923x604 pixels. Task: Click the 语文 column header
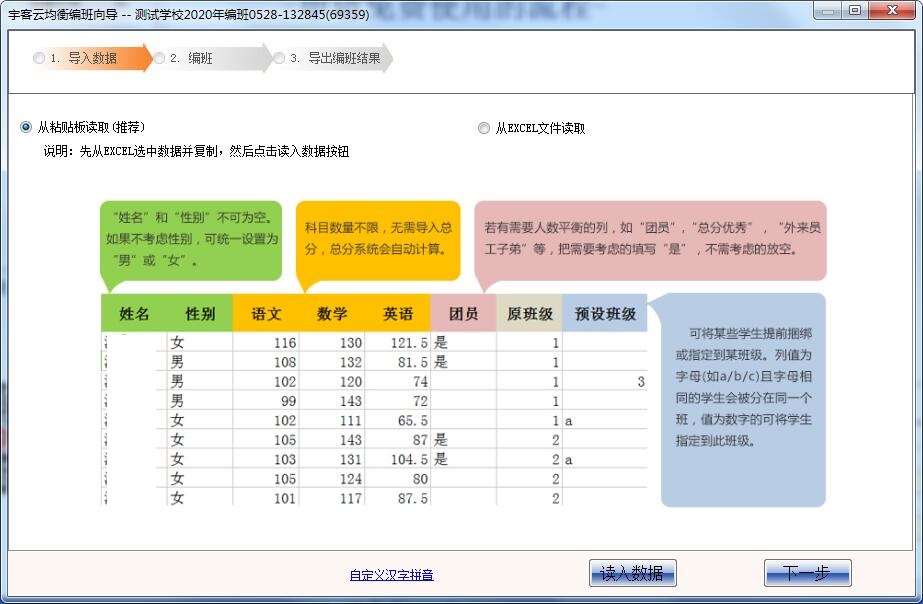pyautogui.click(x=265, y=312)
